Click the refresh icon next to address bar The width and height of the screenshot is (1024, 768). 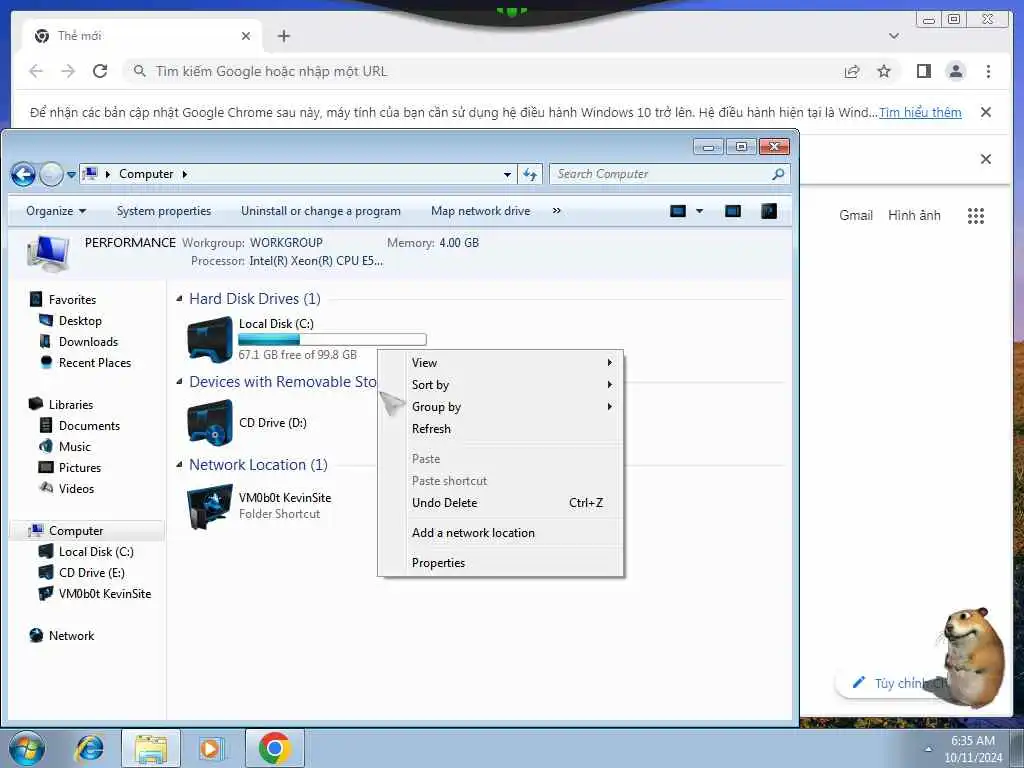point(530,174)
